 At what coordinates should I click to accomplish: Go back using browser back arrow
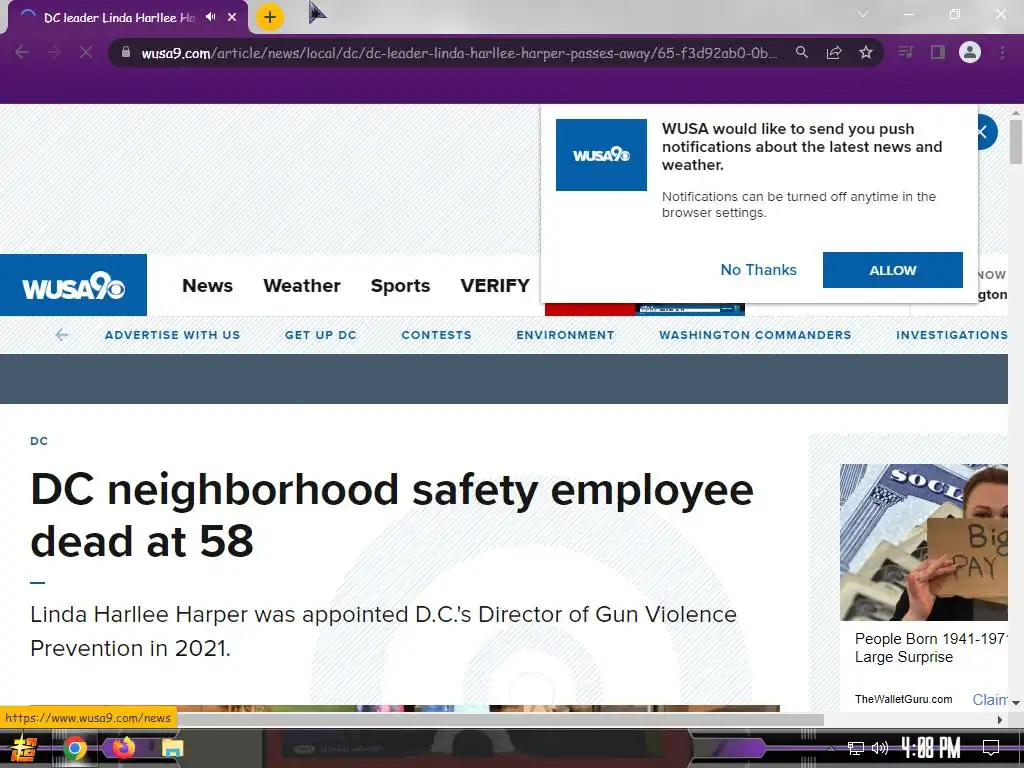point(22,52)
